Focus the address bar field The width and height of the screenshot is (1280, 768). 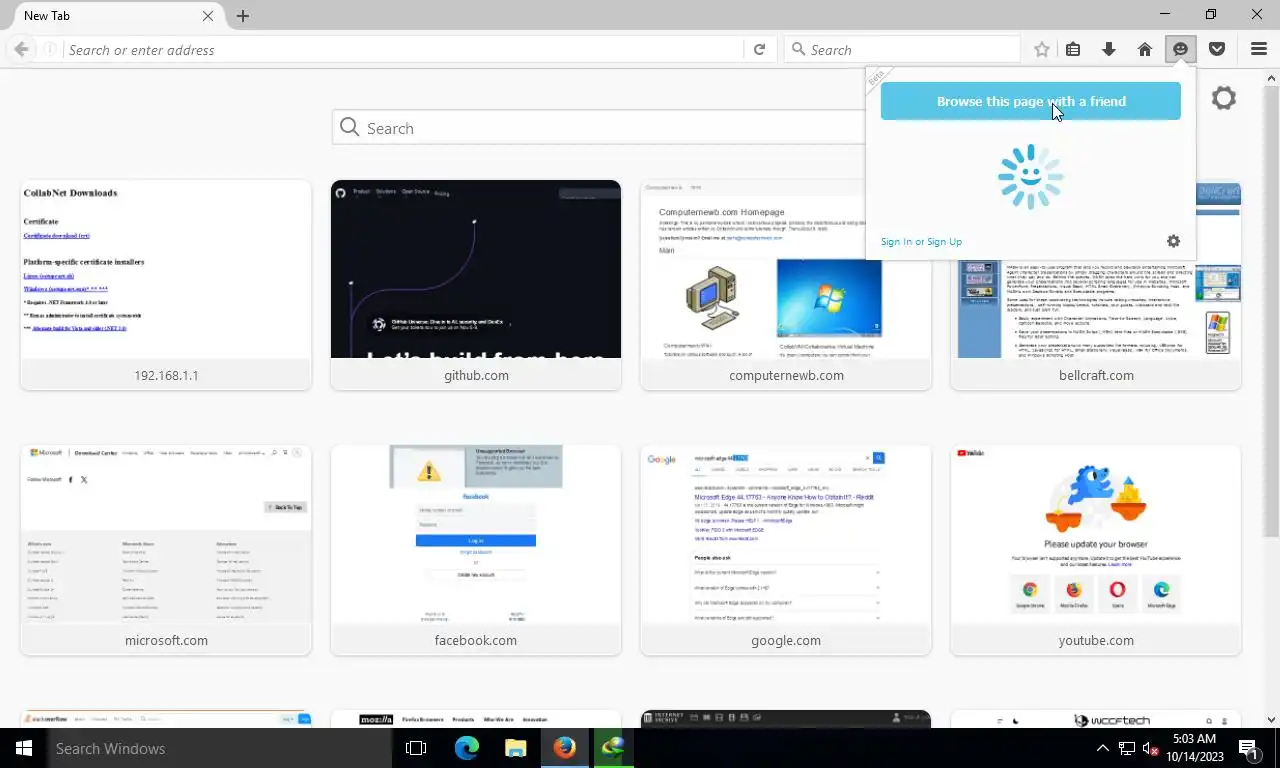[404, 49]
